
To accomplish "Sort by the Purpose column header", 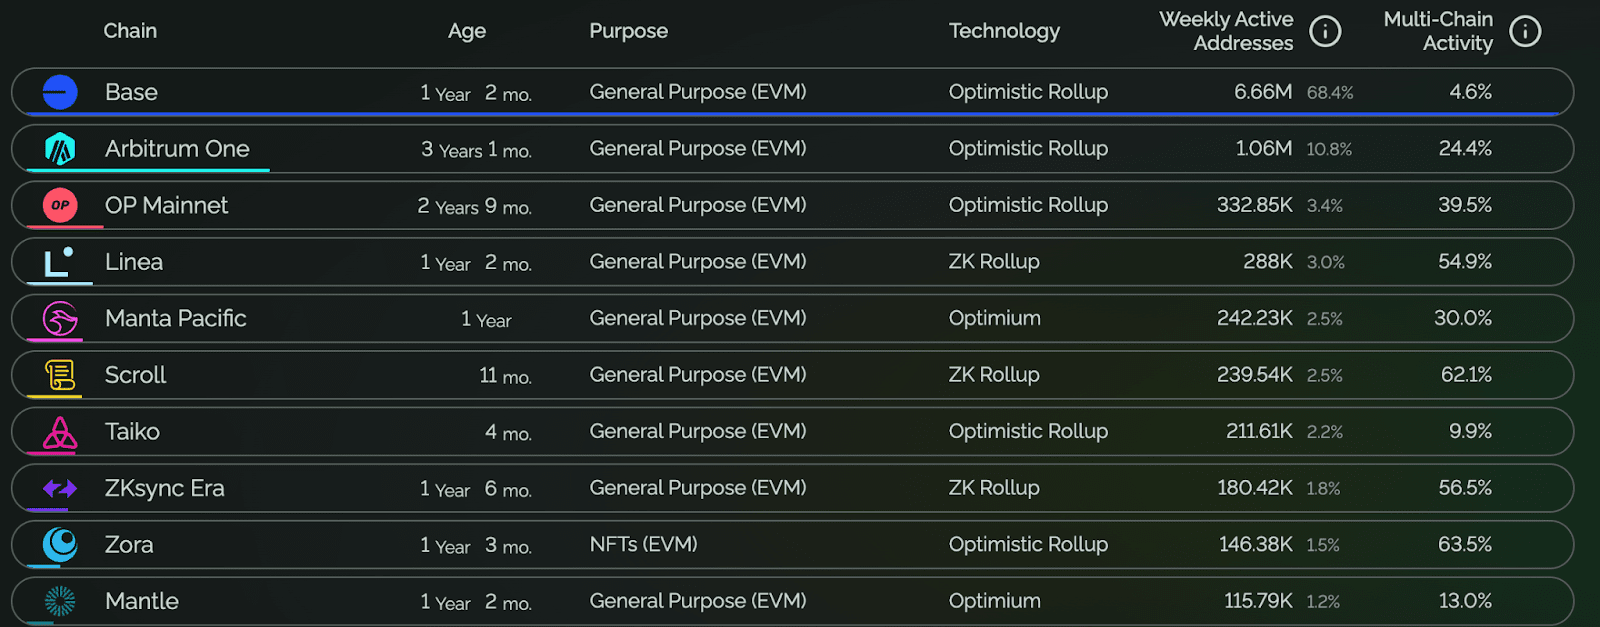I will coord(628,31).
